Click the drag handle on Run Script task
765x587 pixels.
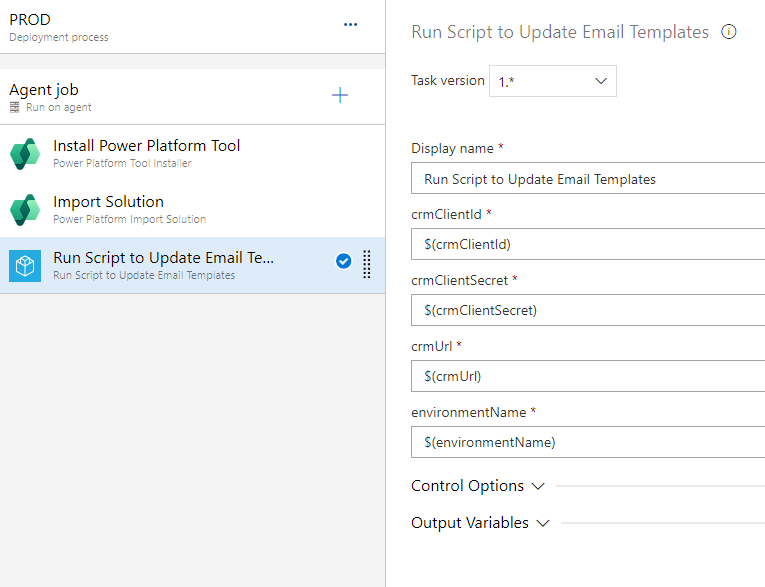367,263
